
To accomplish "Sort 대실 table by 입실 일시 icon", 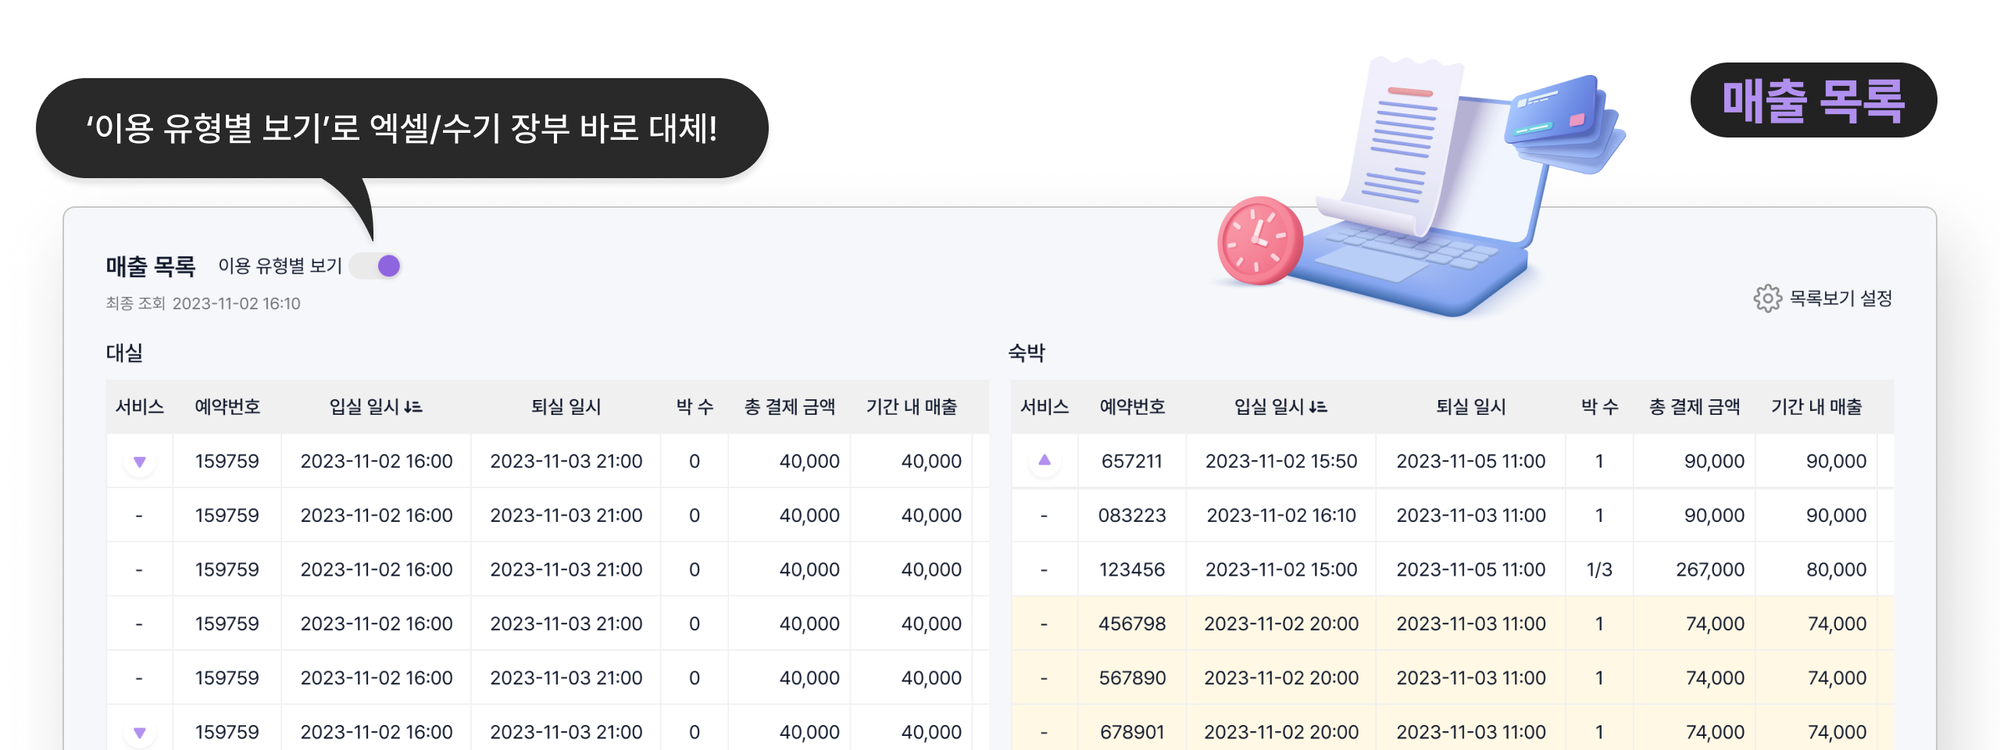I will (413, 407).
